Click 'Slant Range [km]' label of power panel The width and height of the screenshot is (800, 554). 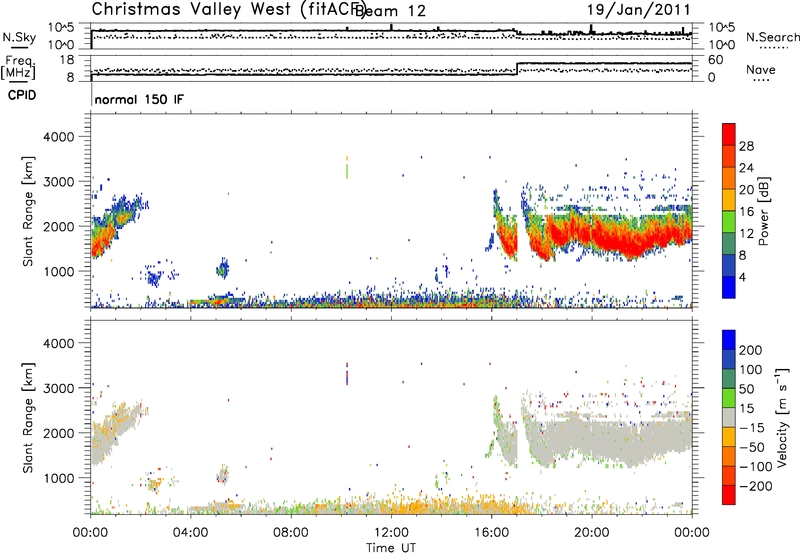28,211
